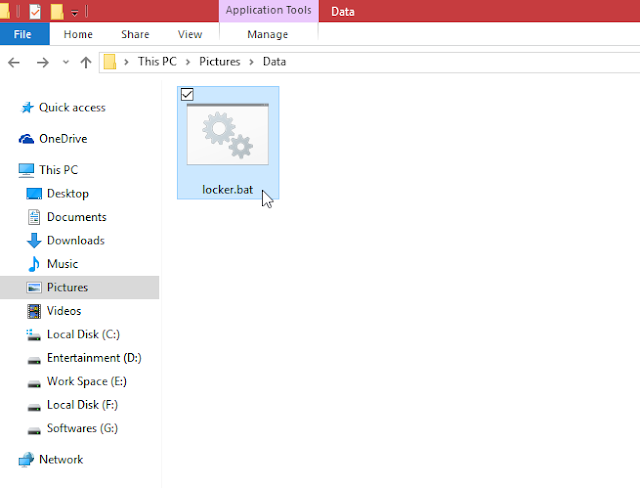Go up one level with Up arrow
This screenshot has width=640, height=488.
click(86, 62)
